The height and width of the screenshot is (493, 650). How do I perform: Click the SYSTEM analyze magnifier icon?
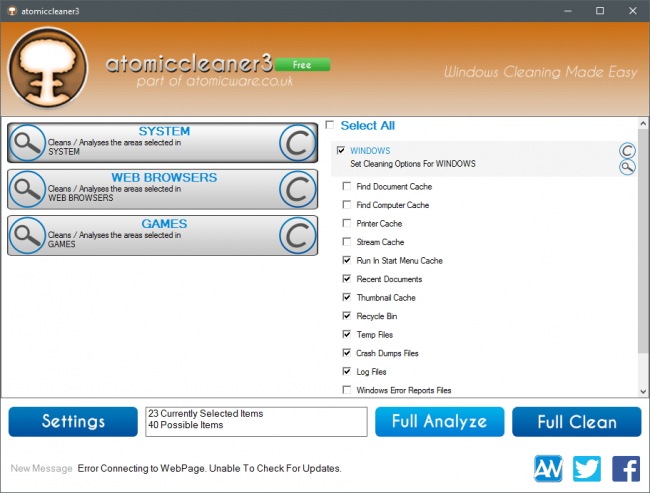point(27,143)
